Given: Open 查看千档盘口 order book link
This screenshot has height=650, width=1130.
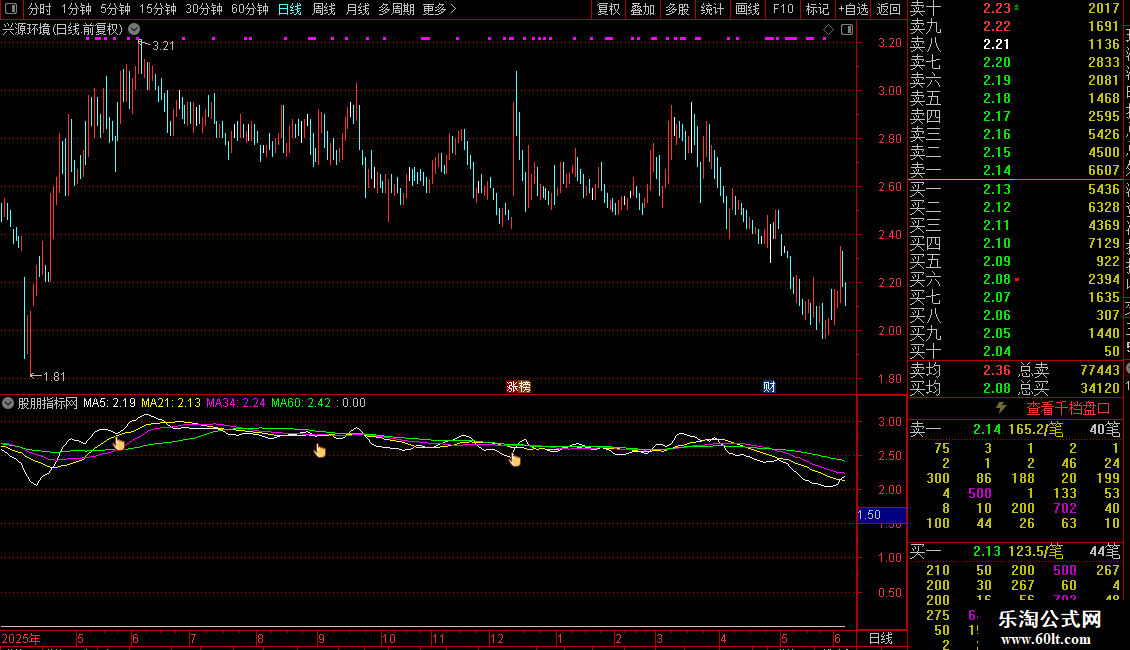Looking at the screenshot, I should pyautogui.click(x=1067, y=409).
